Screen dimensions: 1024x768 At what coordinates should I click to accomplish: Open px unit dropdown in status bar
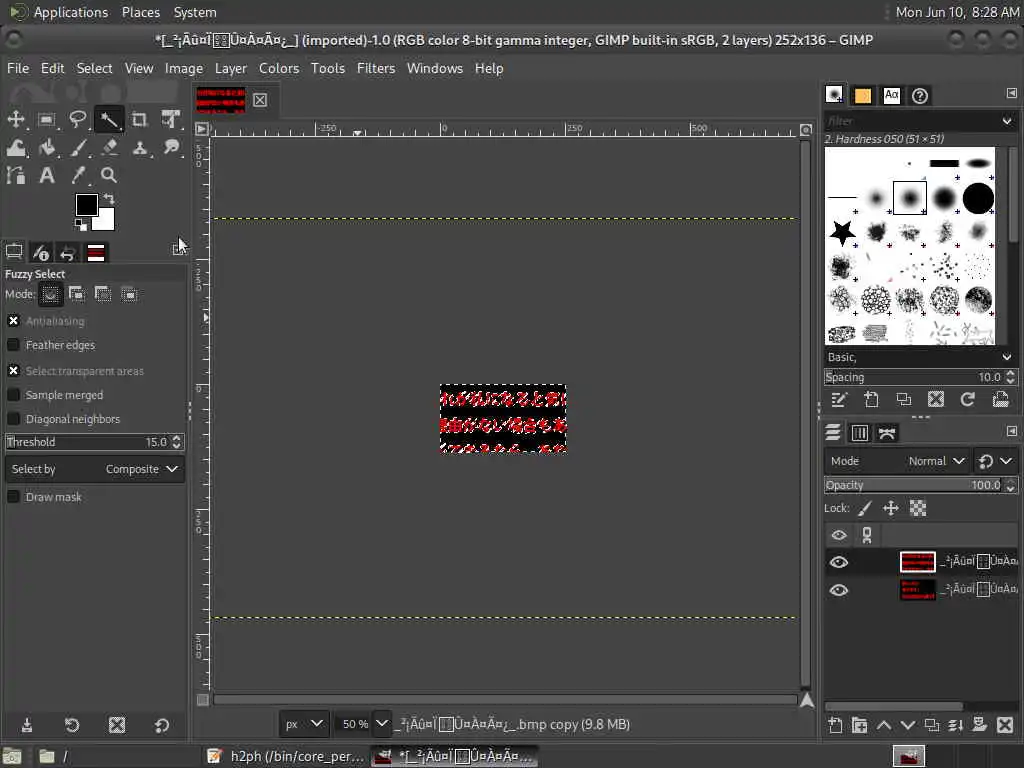point(303,724)
